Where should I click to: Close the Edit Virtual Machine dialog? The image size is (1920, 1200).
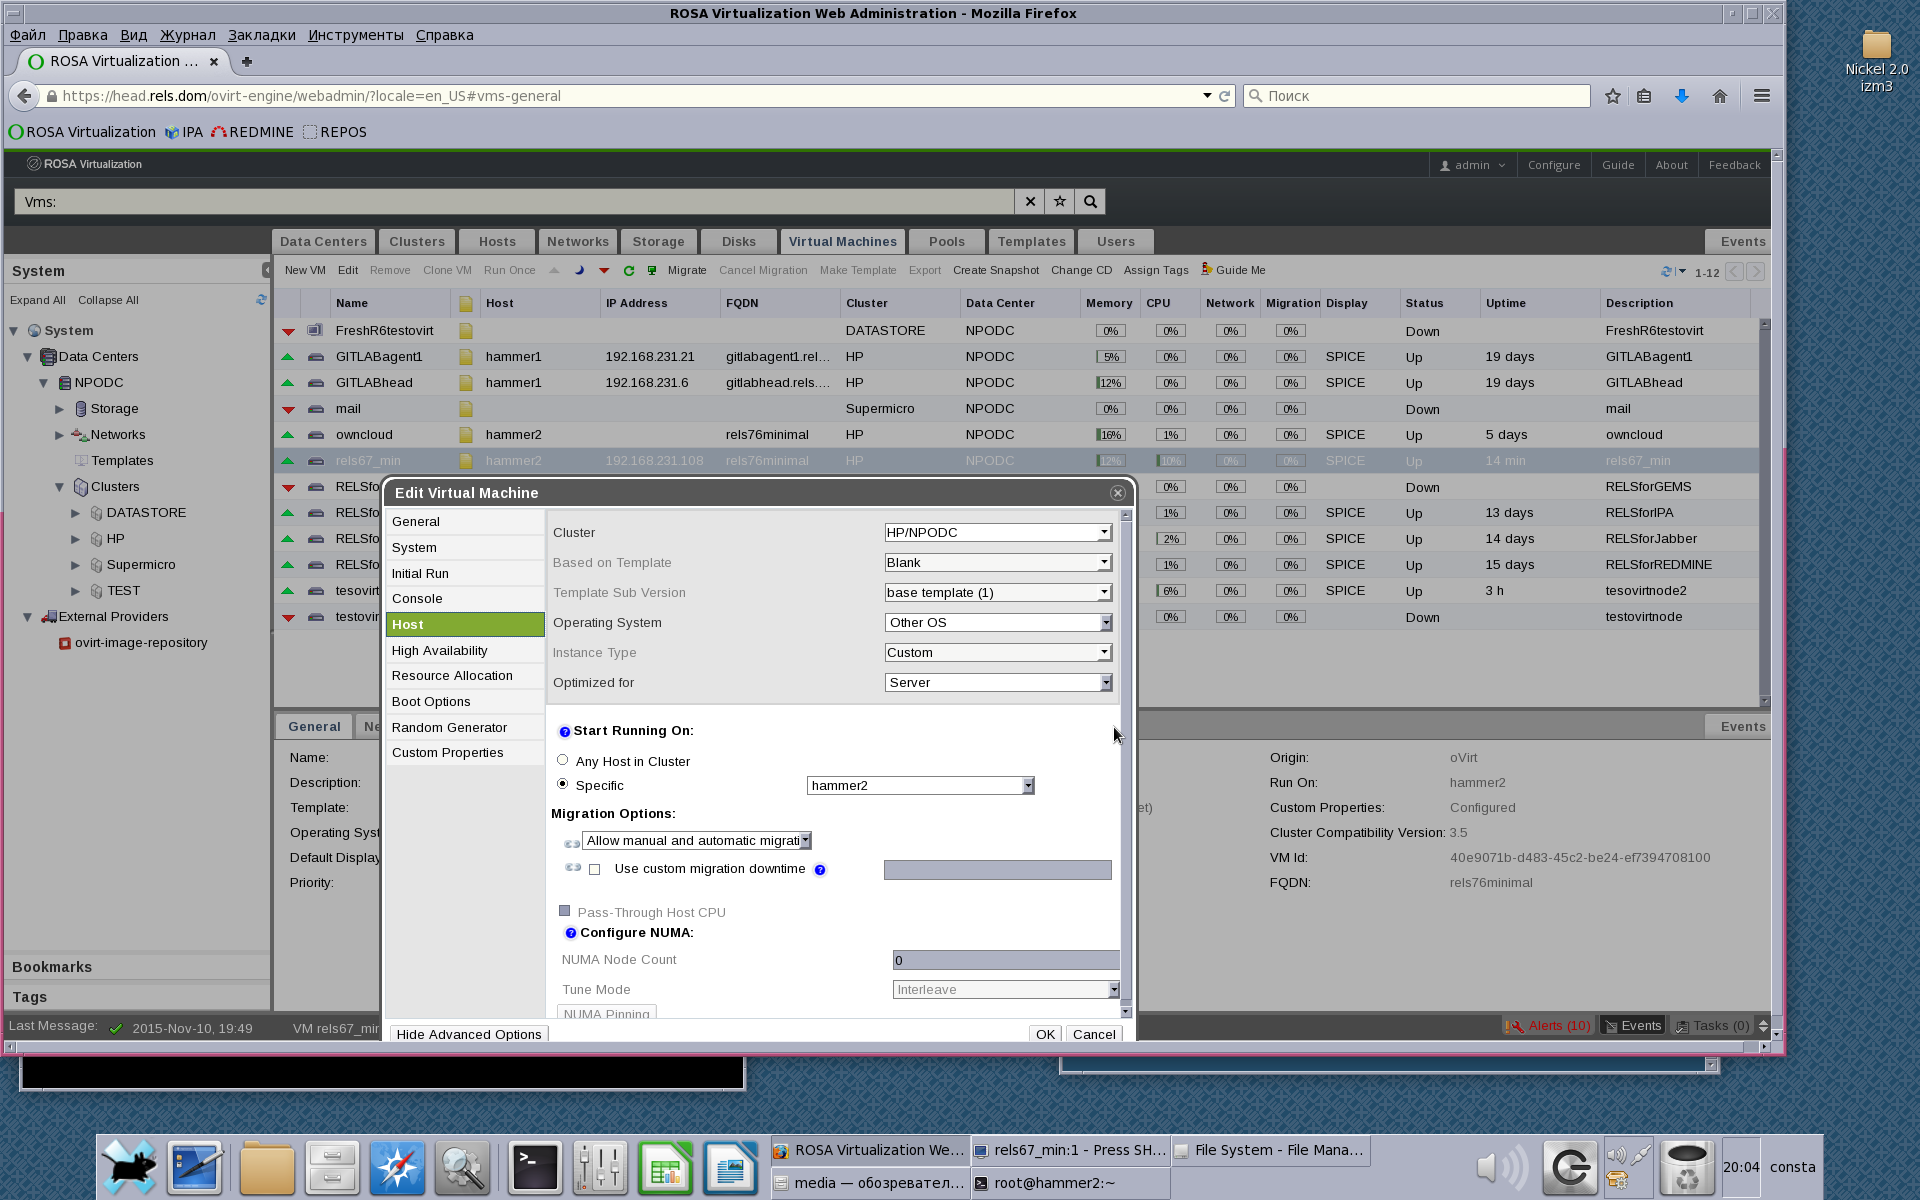pos(1118,493)
